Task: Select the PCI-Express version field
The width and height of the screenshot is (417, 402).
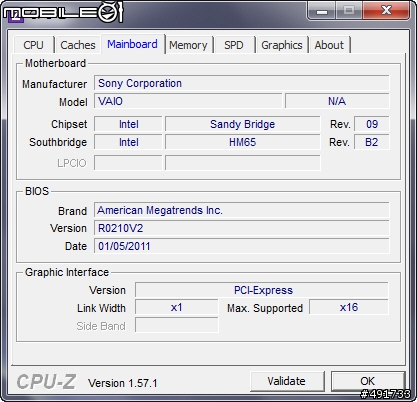Action: pyautogui.click(x=262, y=290)
